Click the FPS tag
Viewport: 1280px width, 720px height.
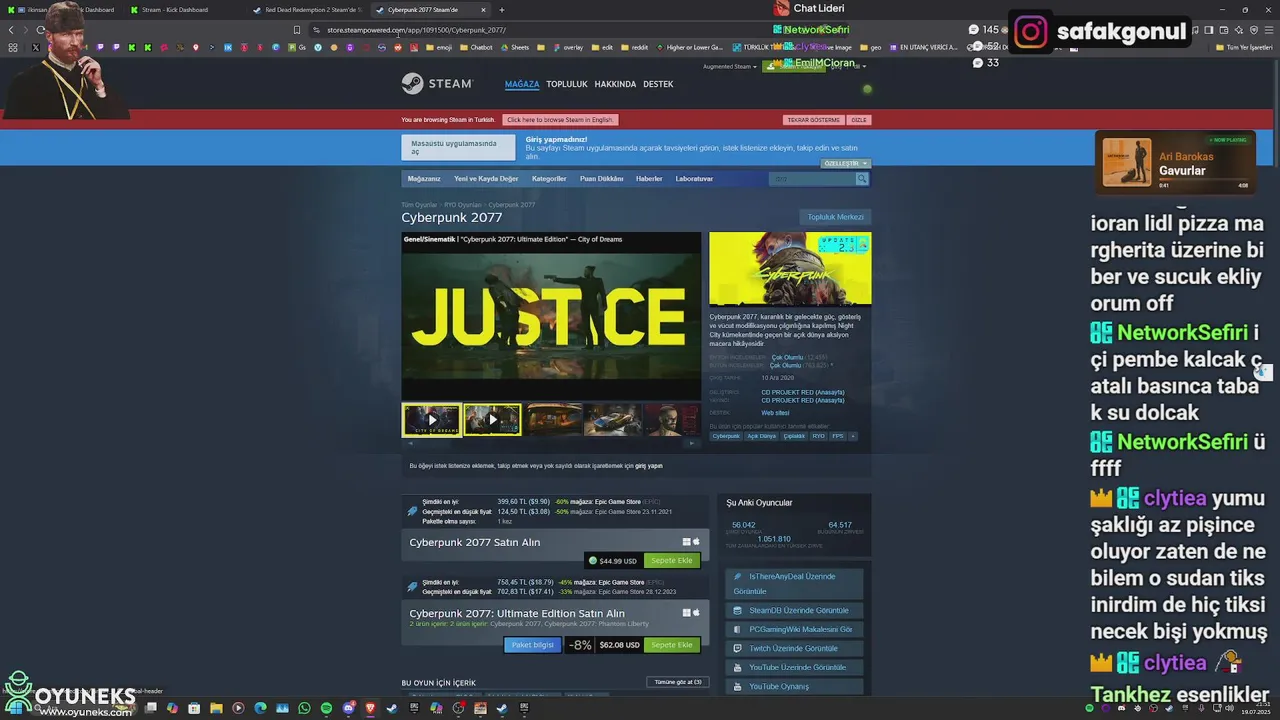point(838,436)
